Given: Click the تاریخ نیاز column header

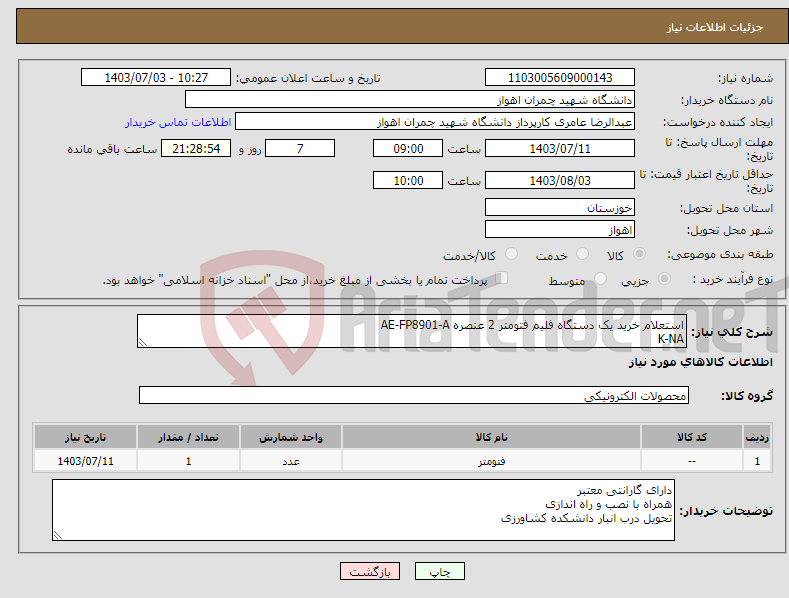Looking at the screenshot, I should point(86,437).
